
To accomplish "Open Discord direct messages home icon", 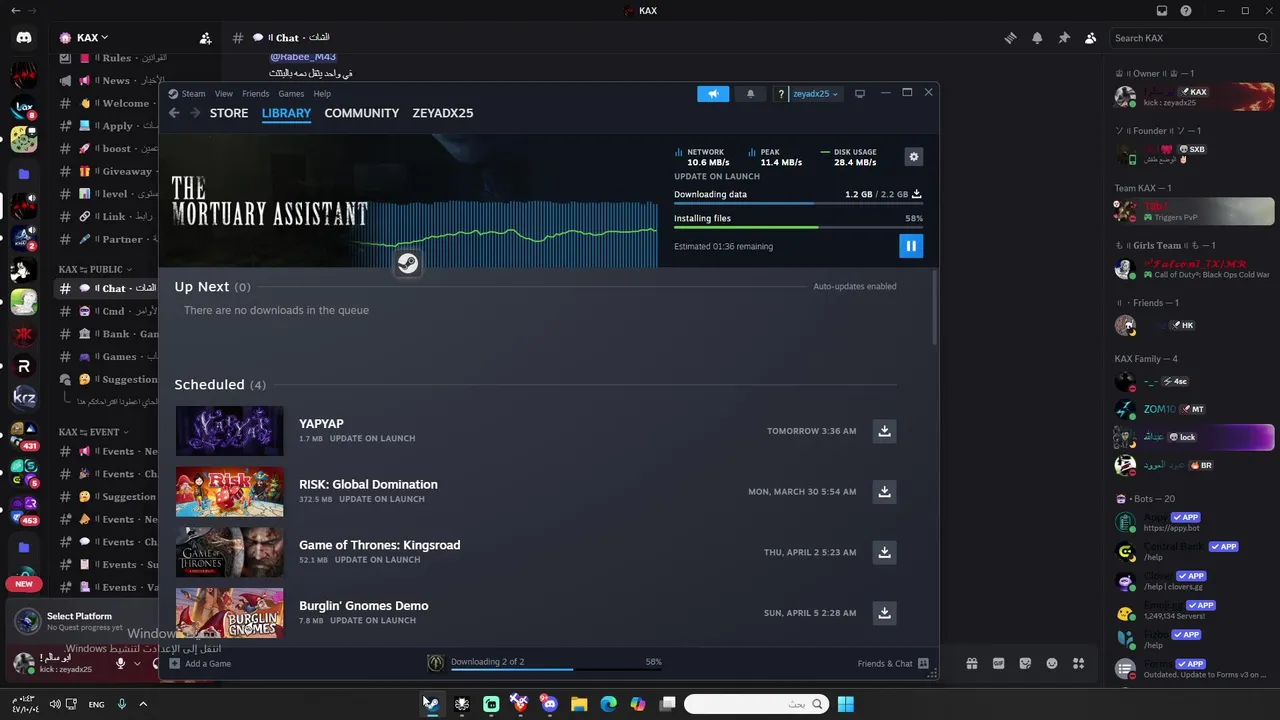I will coord(24,38).
